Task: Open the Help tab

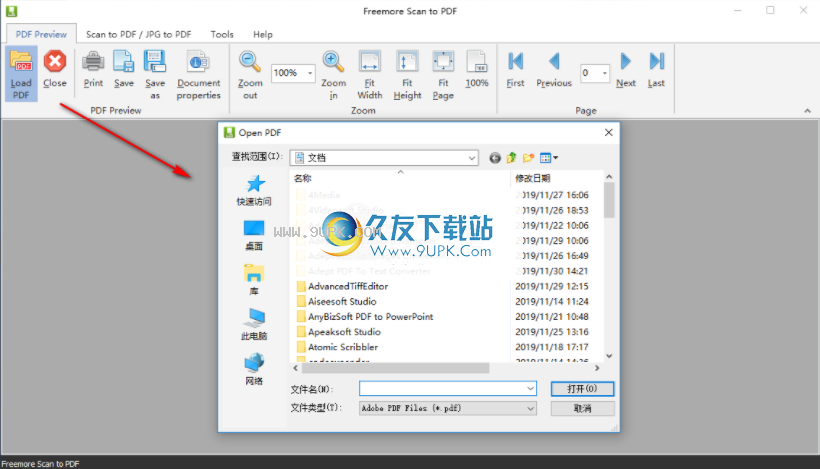Action: tap(263, 34)
